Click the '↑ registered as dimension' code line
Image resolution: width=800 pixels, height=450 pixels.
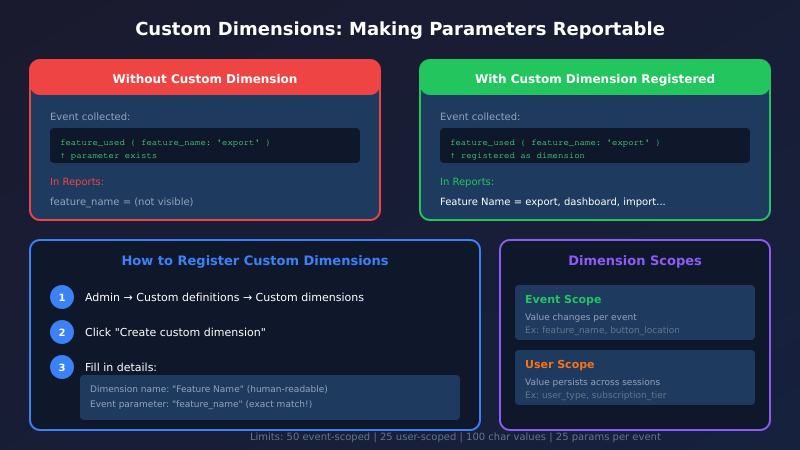click(x=517, y=156)
